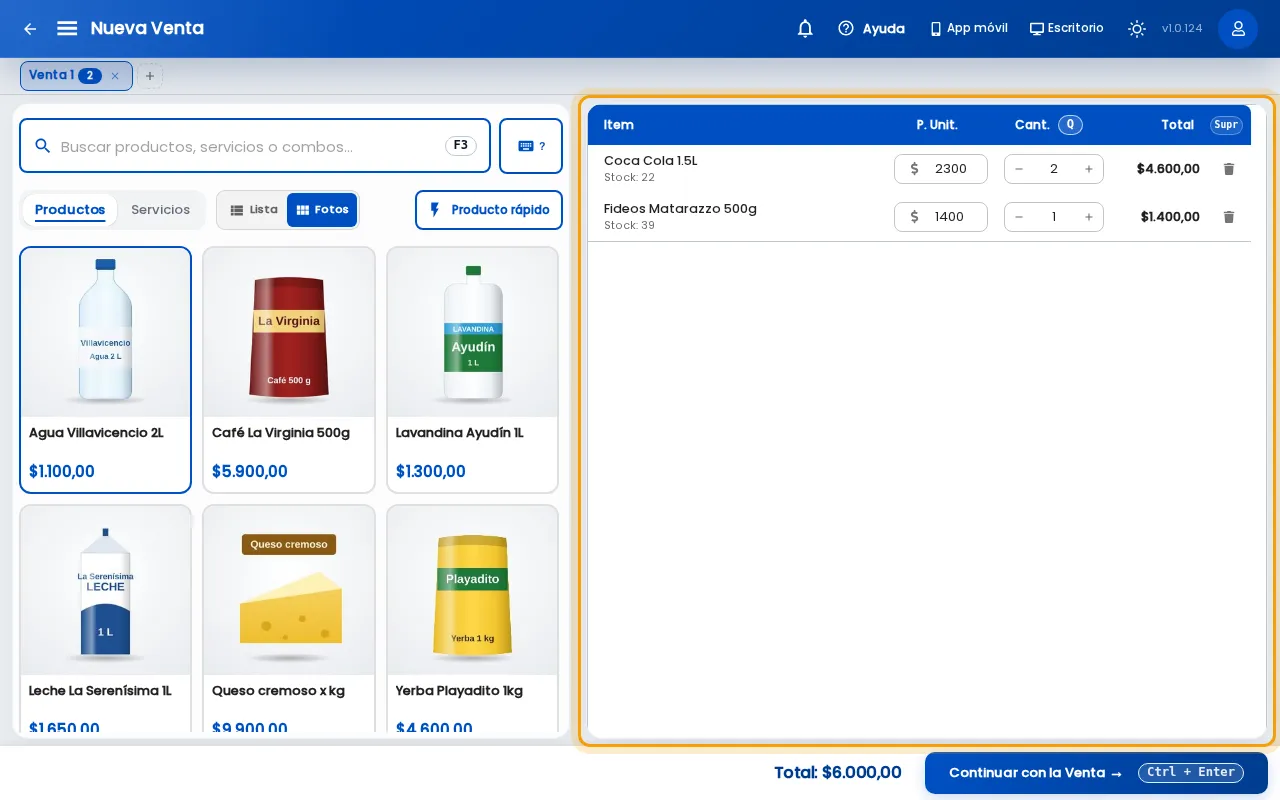Open the notifications bell
This screenshot has width=1280, height=800.
805,28
